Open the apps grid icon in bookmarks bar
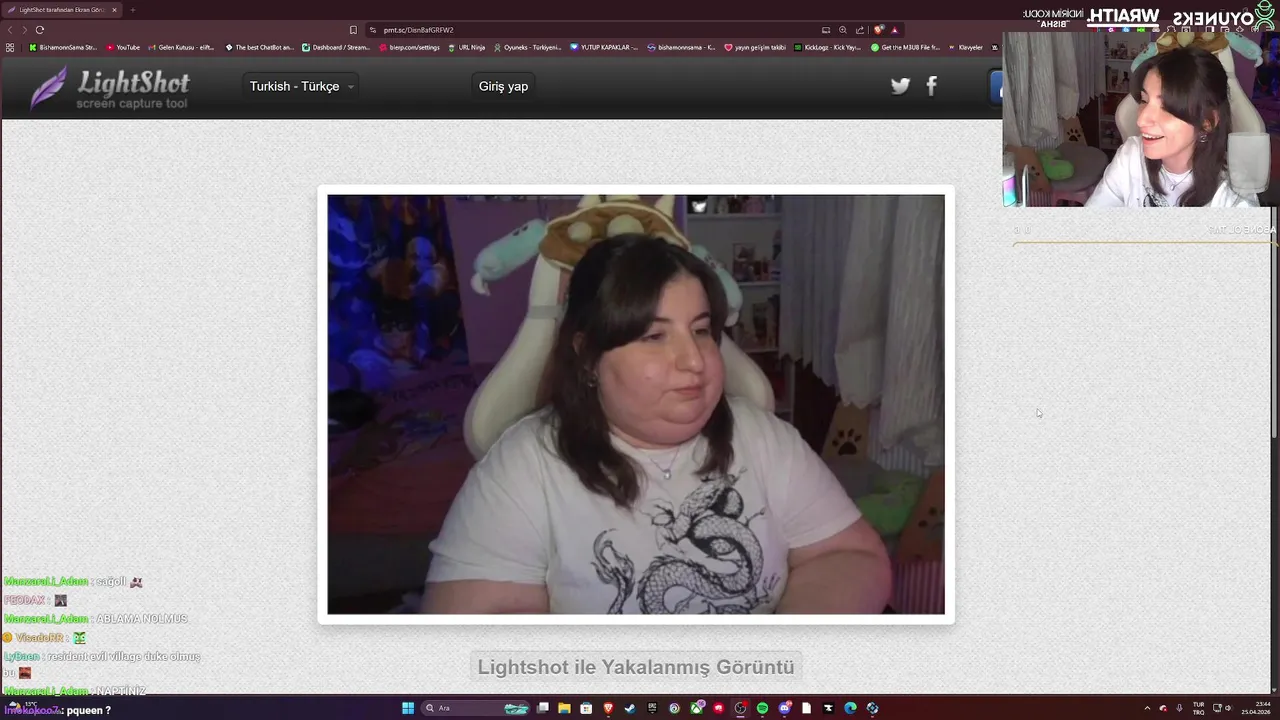 point(10,47)
